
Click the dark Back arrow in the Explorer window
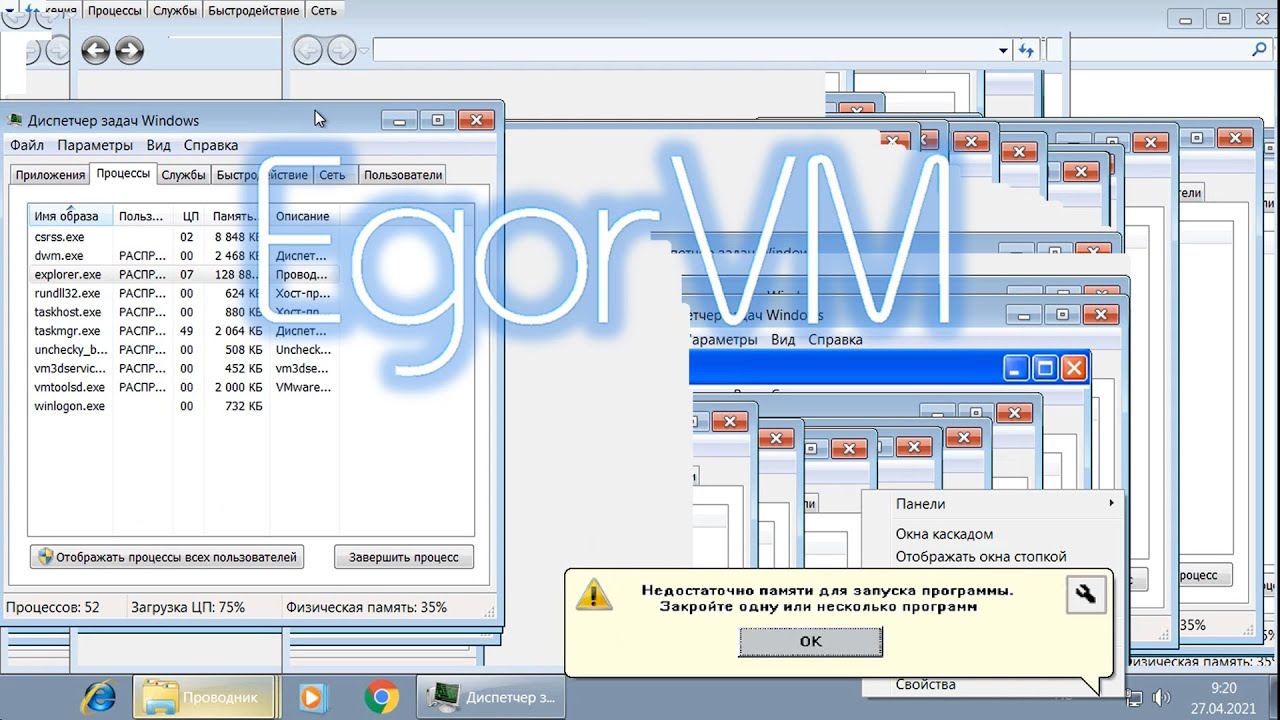(x=96, y=50)
